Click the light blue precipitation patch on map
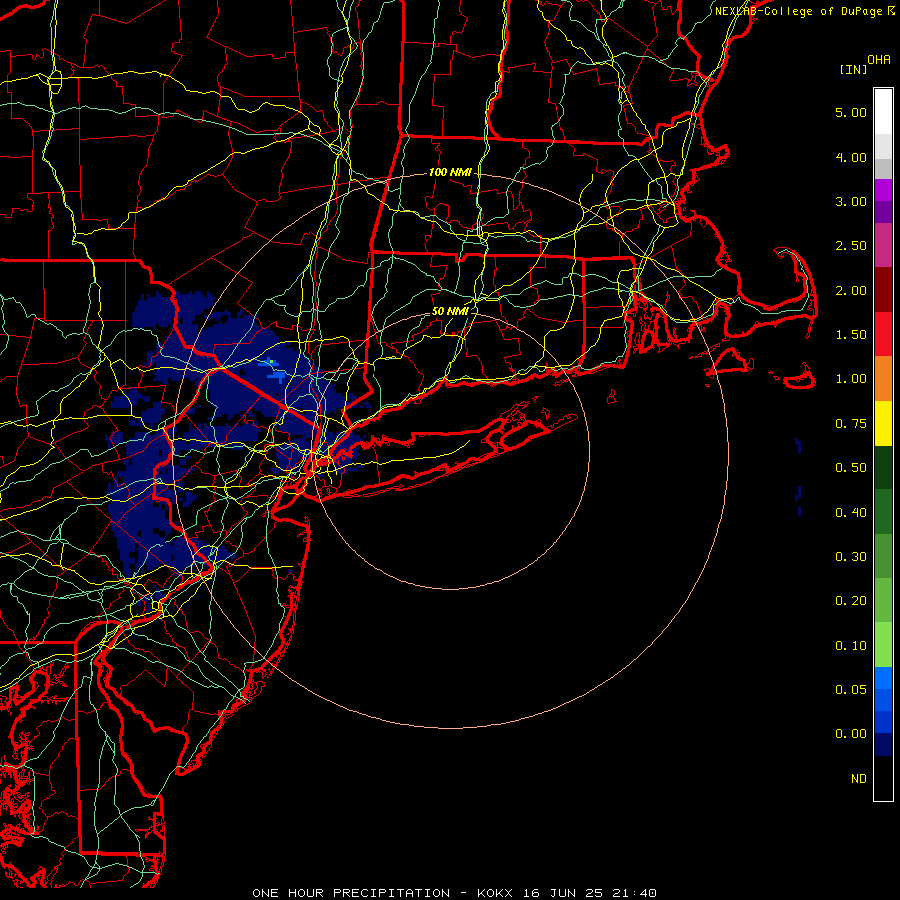Viewport: 900px width, 900px height. 273,370
